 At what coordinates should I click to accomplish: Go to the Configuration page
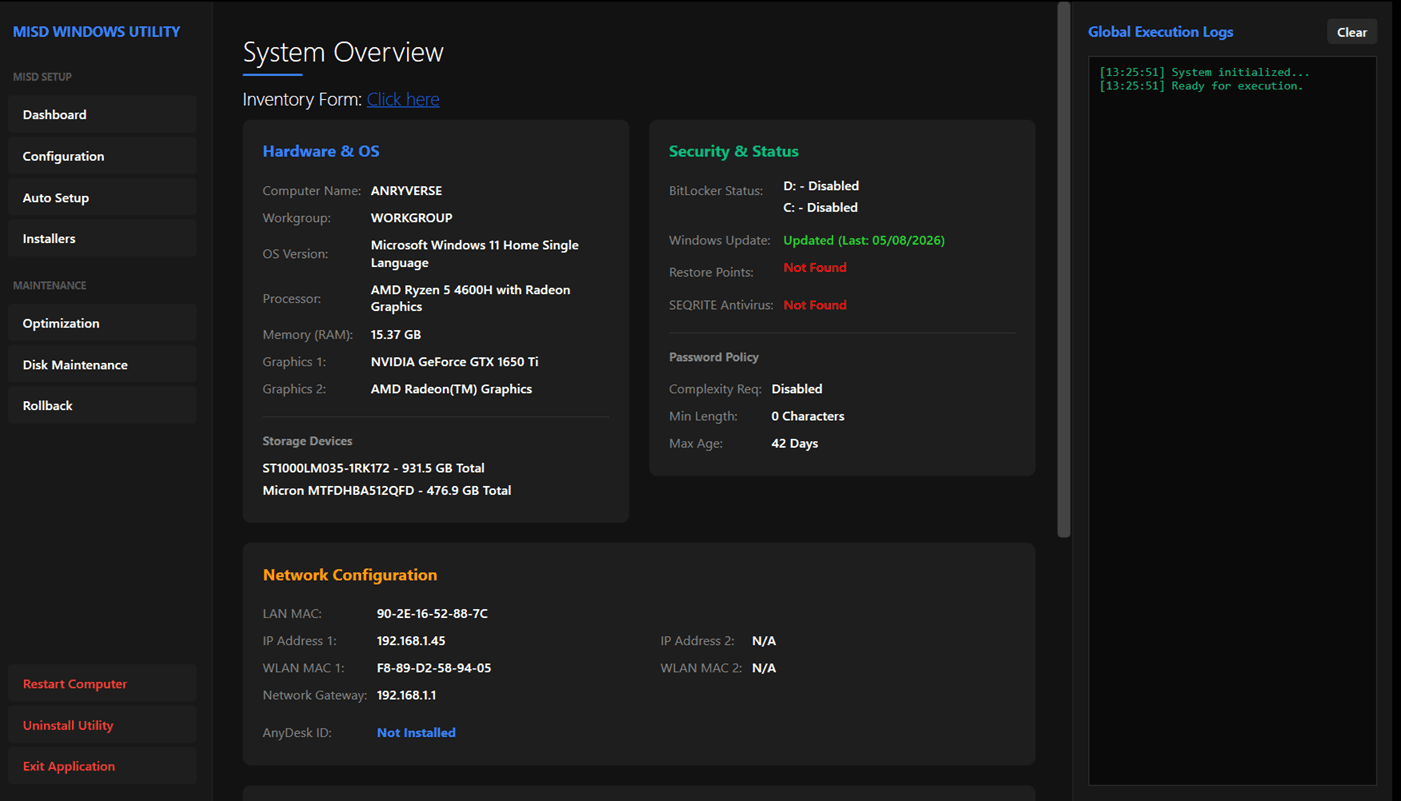(x=102, y=156)
